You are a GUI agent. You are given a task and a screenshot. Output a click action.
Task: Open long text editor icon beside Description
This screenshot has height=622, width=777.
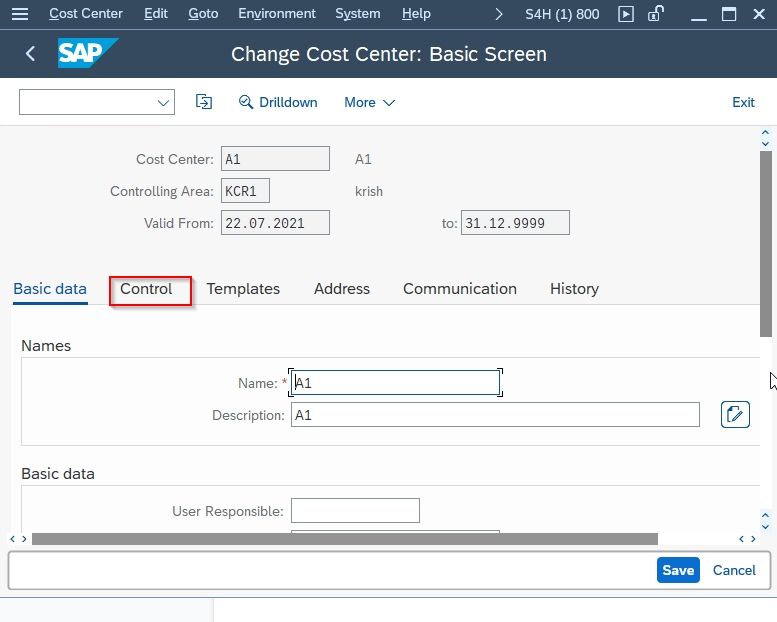pos(735,414)
